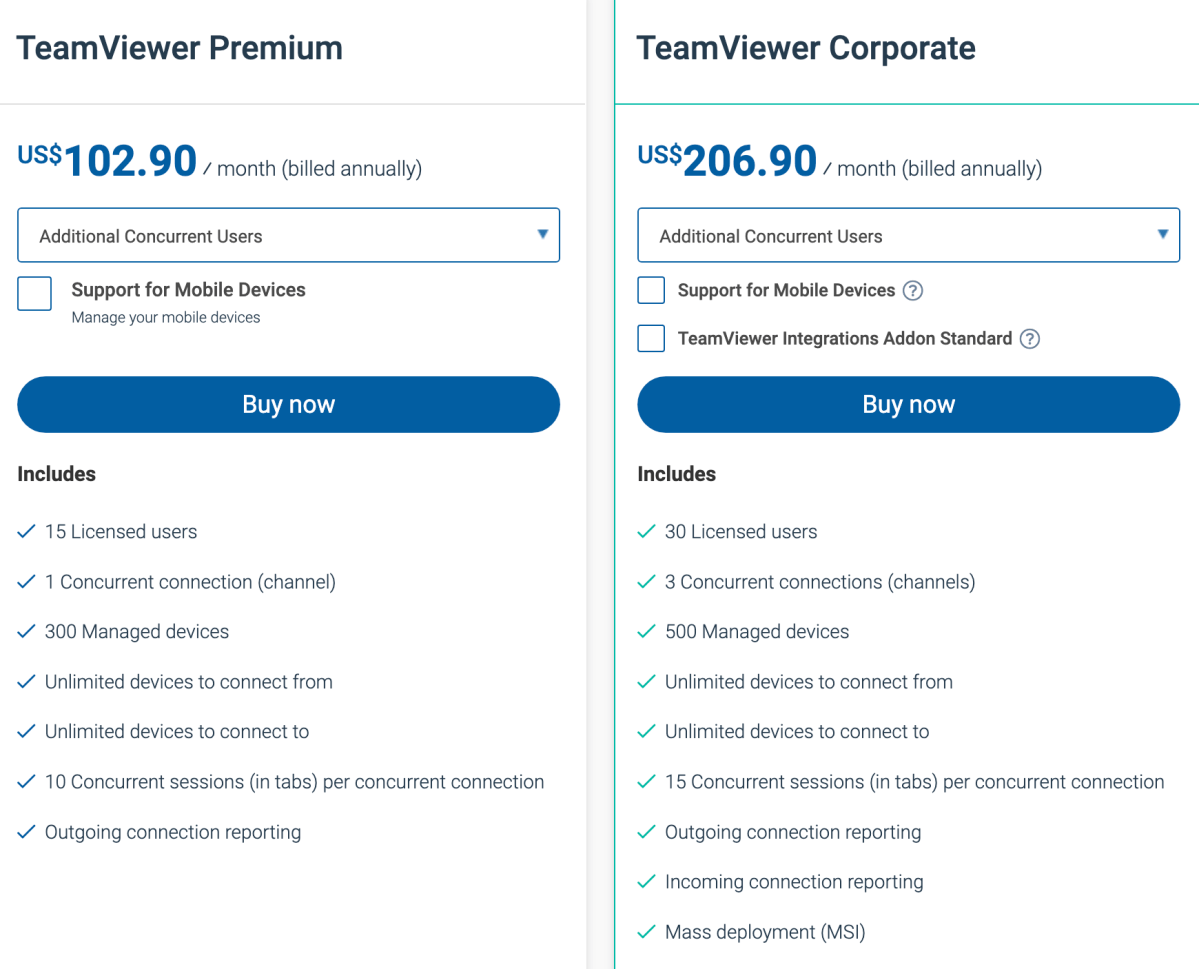This screenshot has width=1199, height=969.
Task: Open Corporate Additional Concurrent Users dropdown
Action: 908,235
